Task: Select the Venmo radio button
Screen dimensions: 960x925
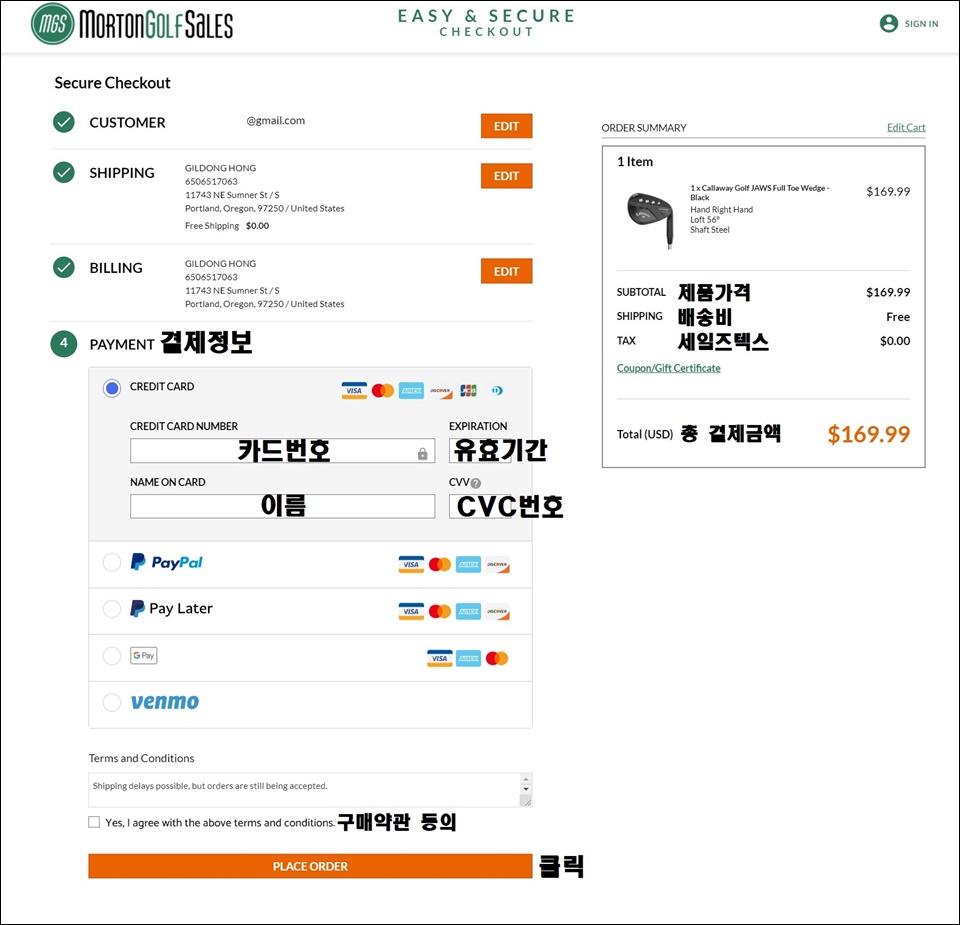Action: click(x=111, y=702)
